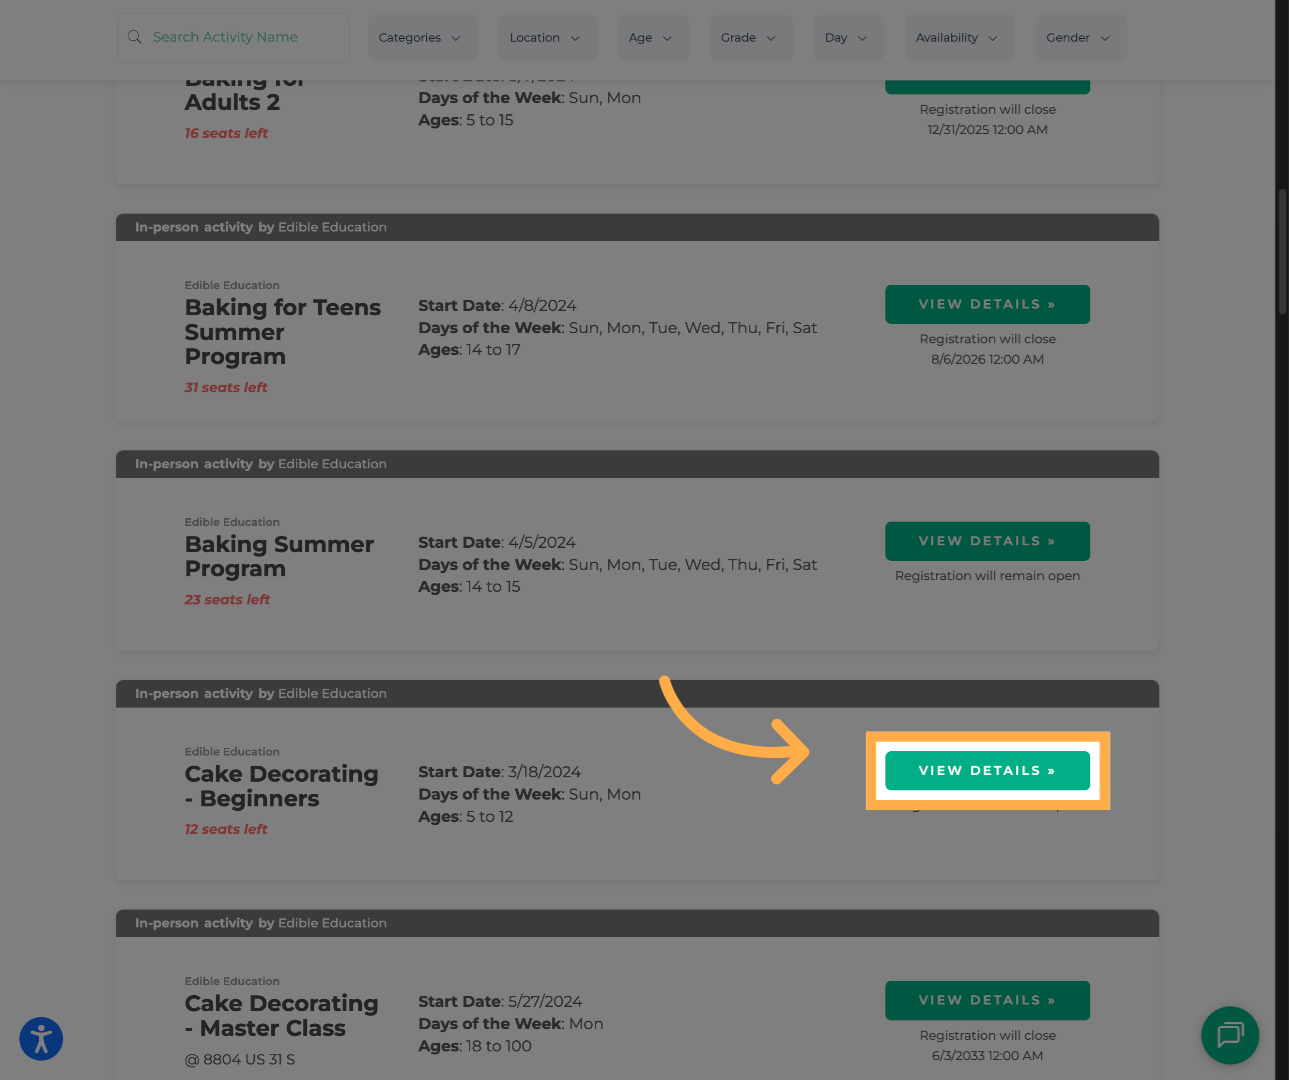
Task: Click the search magnifier icon
Action: [x=135, y=37]
